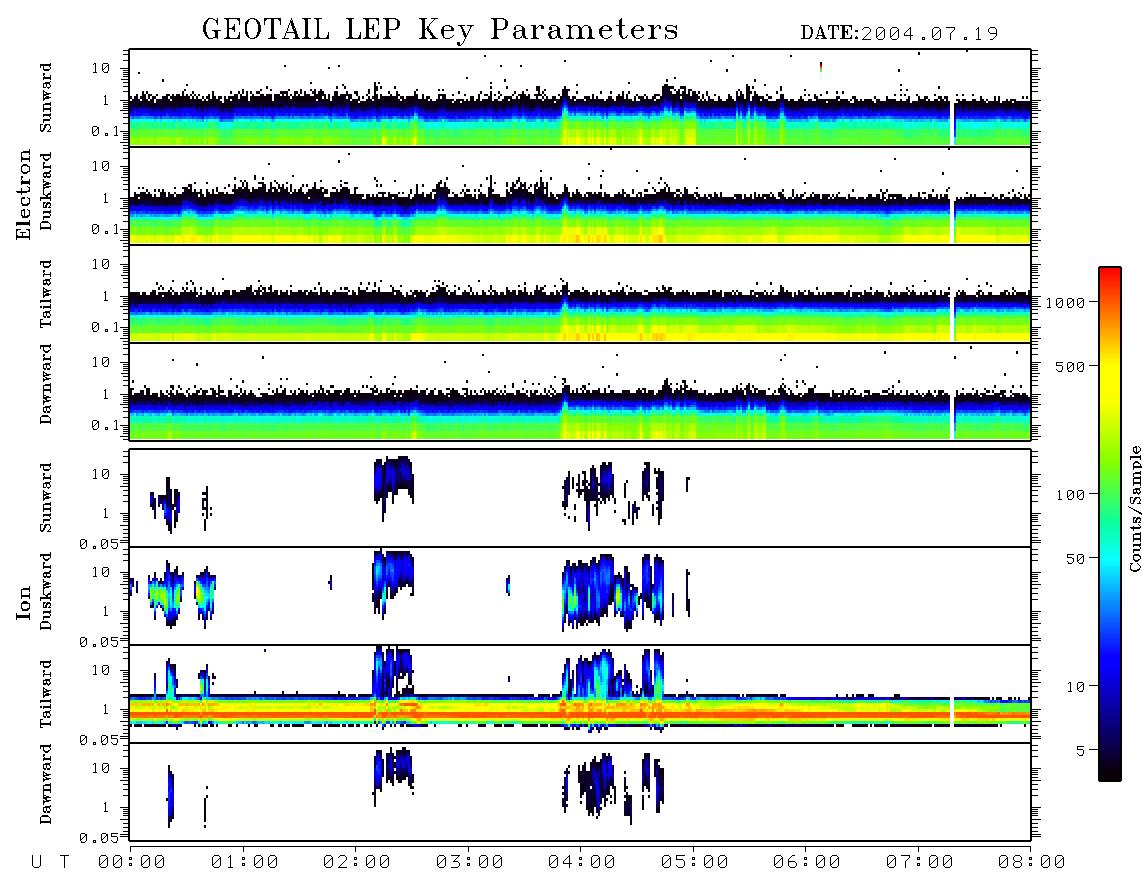The image size is (1142, 880).
Task: Click the Ion "Sunward" axis label
Action: [46, 498]
